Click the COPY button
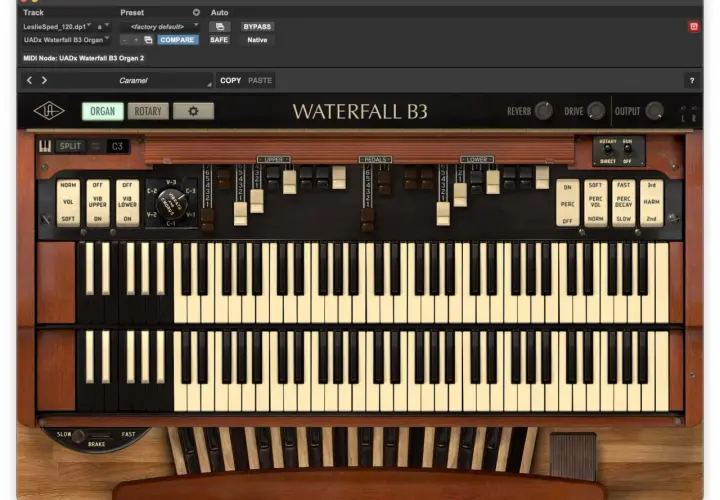Image resolution: width=720 pixels, height=500 pixels. 231,80
